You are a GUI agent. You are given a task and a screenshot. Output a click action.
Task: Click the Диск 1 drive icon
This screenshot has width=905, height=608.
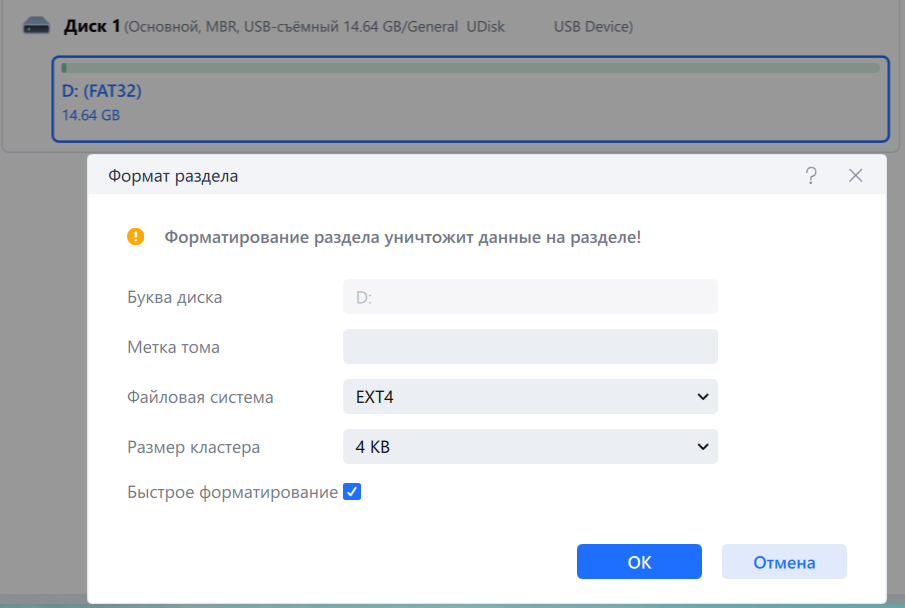coord(35,26)
